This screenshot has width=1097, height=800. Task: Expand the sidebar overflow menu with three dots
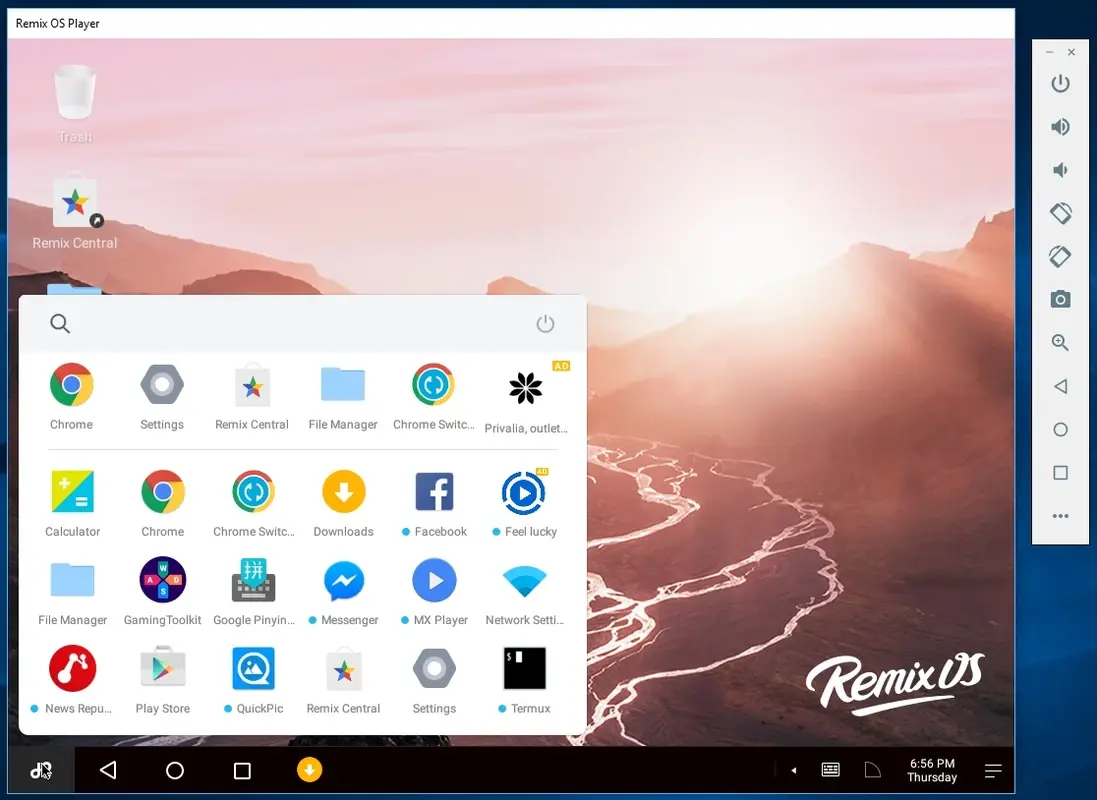coord(1060,516)
